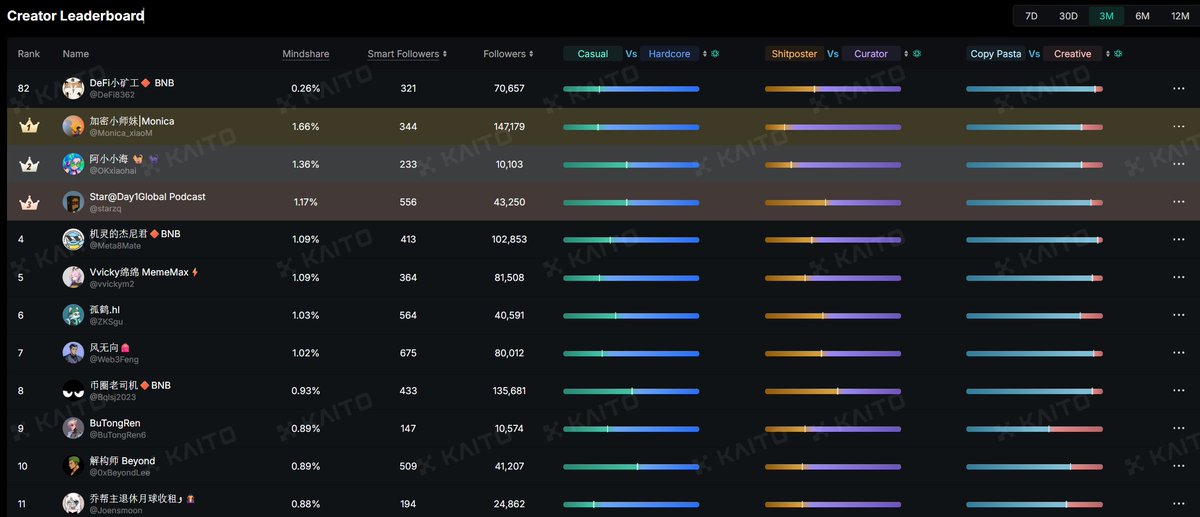The width and height of the screenshot is (1200, 517).
Task: Open the @Monica_xiaoM handle link
Action: pos(121,133)
